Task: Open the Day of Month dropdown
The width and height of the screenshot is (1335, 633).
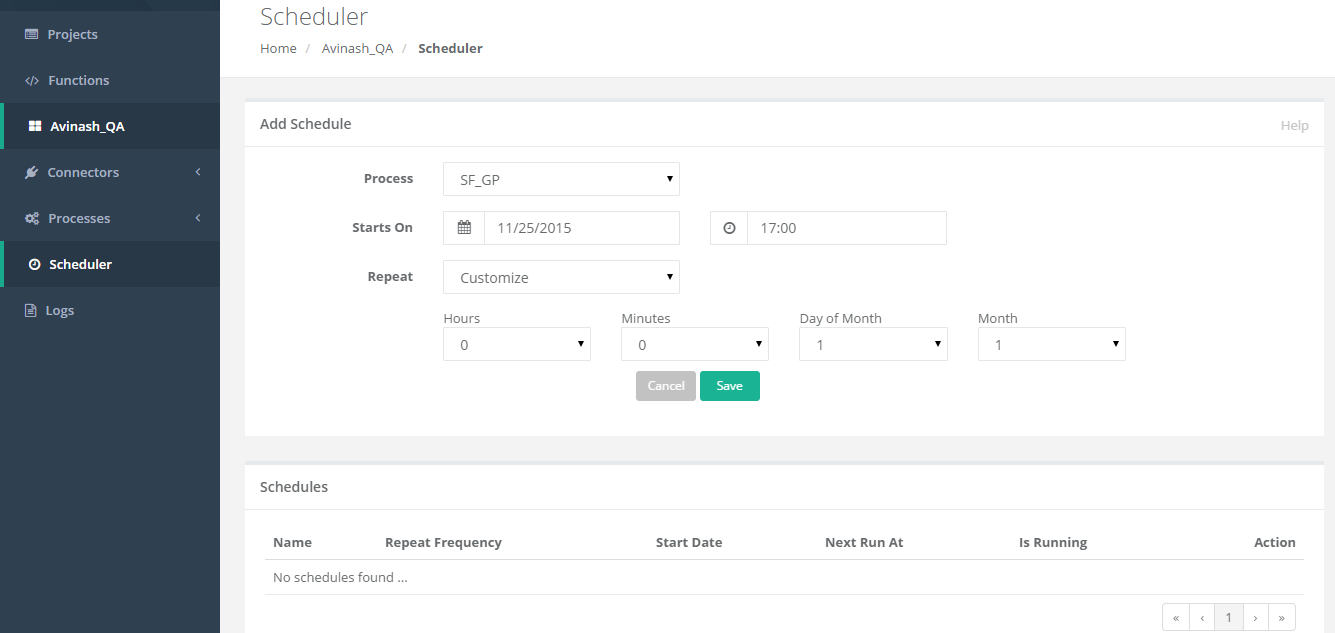Action: (x=872, y=344)
